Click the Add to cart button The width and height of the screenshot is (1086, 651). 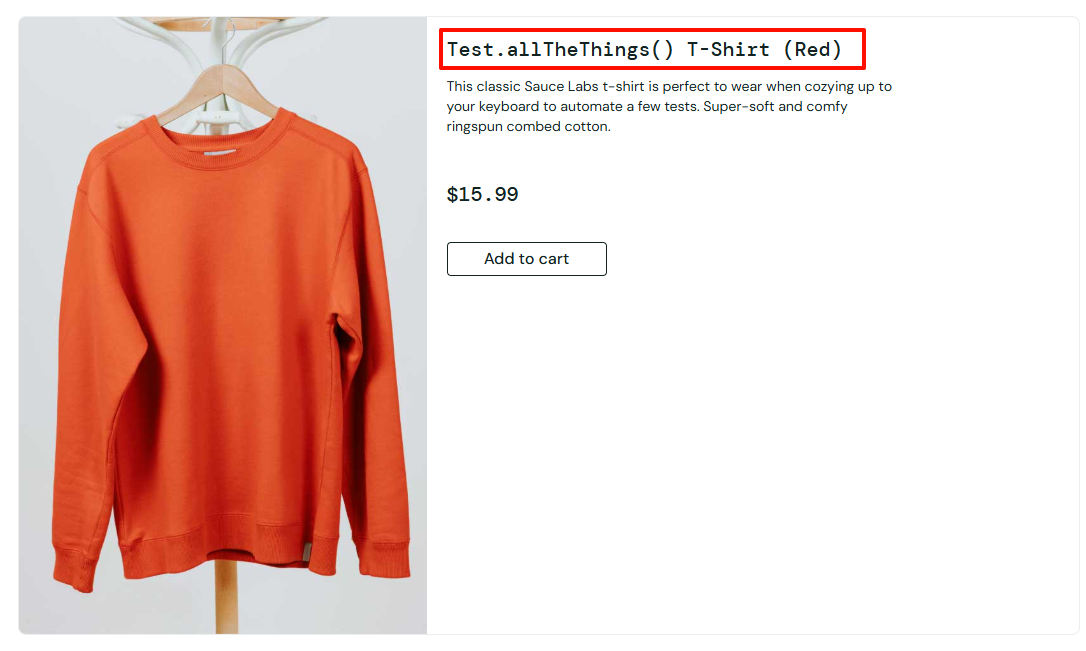click(x=526, y=259)
